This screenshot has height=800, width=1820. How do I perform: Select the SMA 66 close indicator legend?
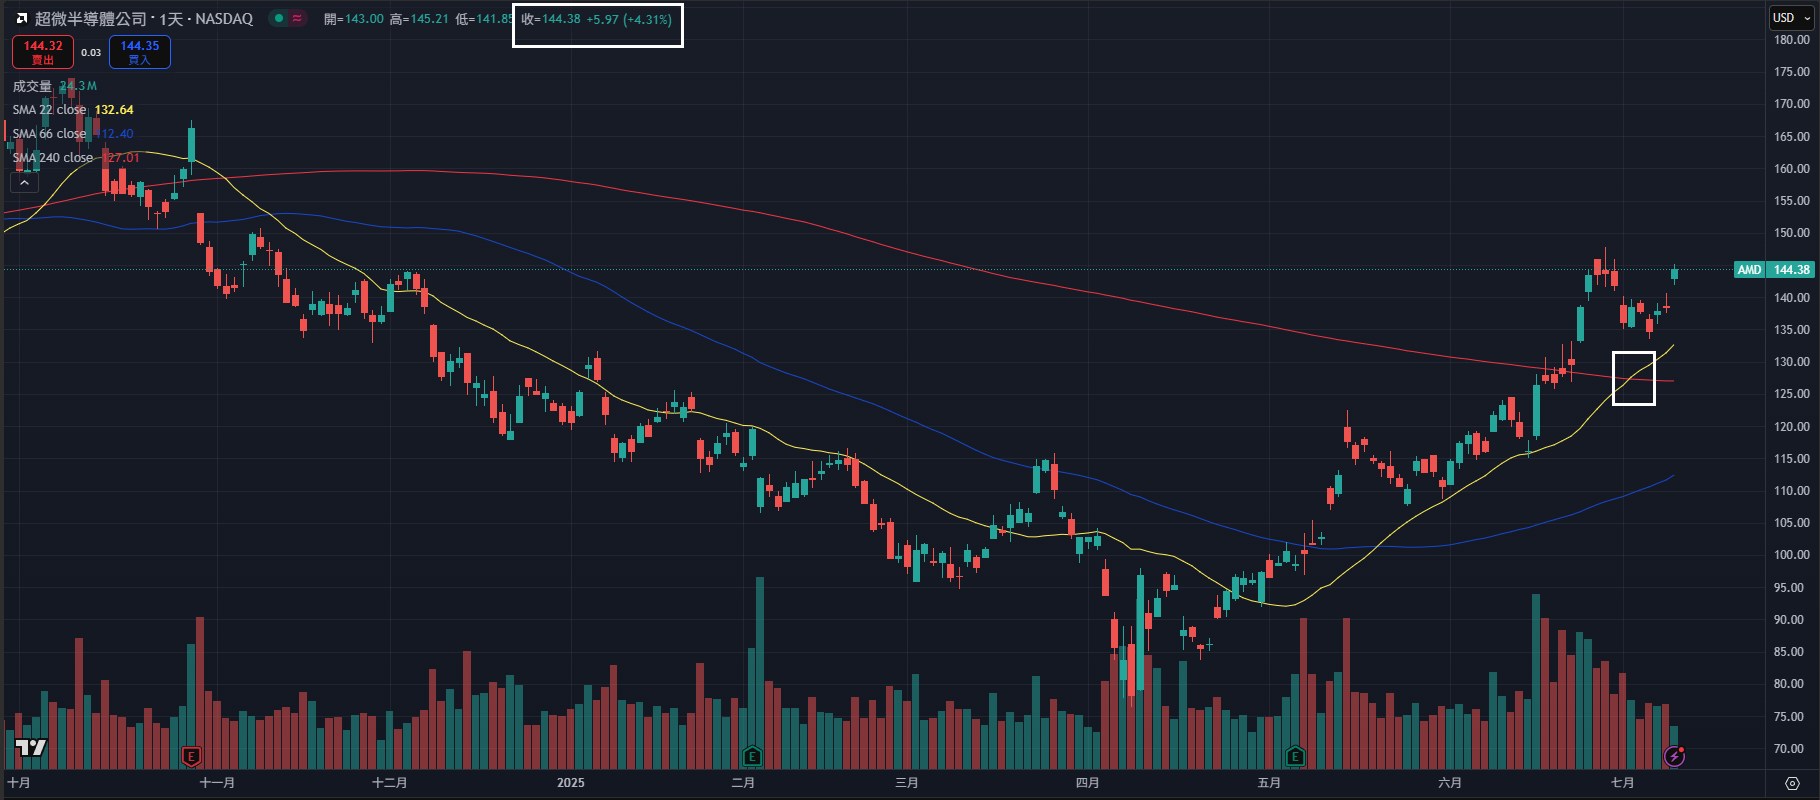coord(50,134)
